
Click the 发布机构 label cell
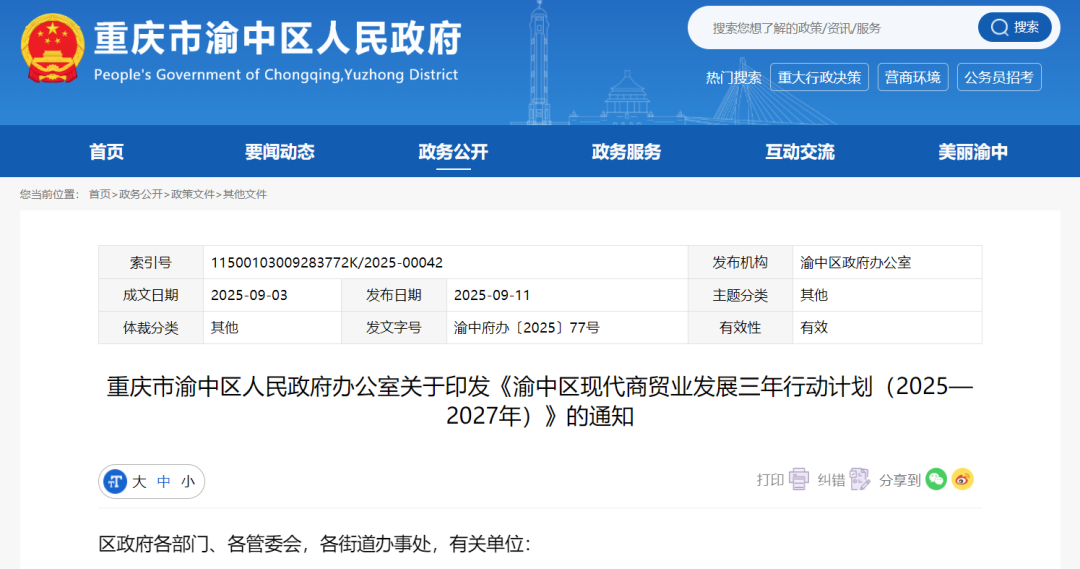click(x=740, y=262)
